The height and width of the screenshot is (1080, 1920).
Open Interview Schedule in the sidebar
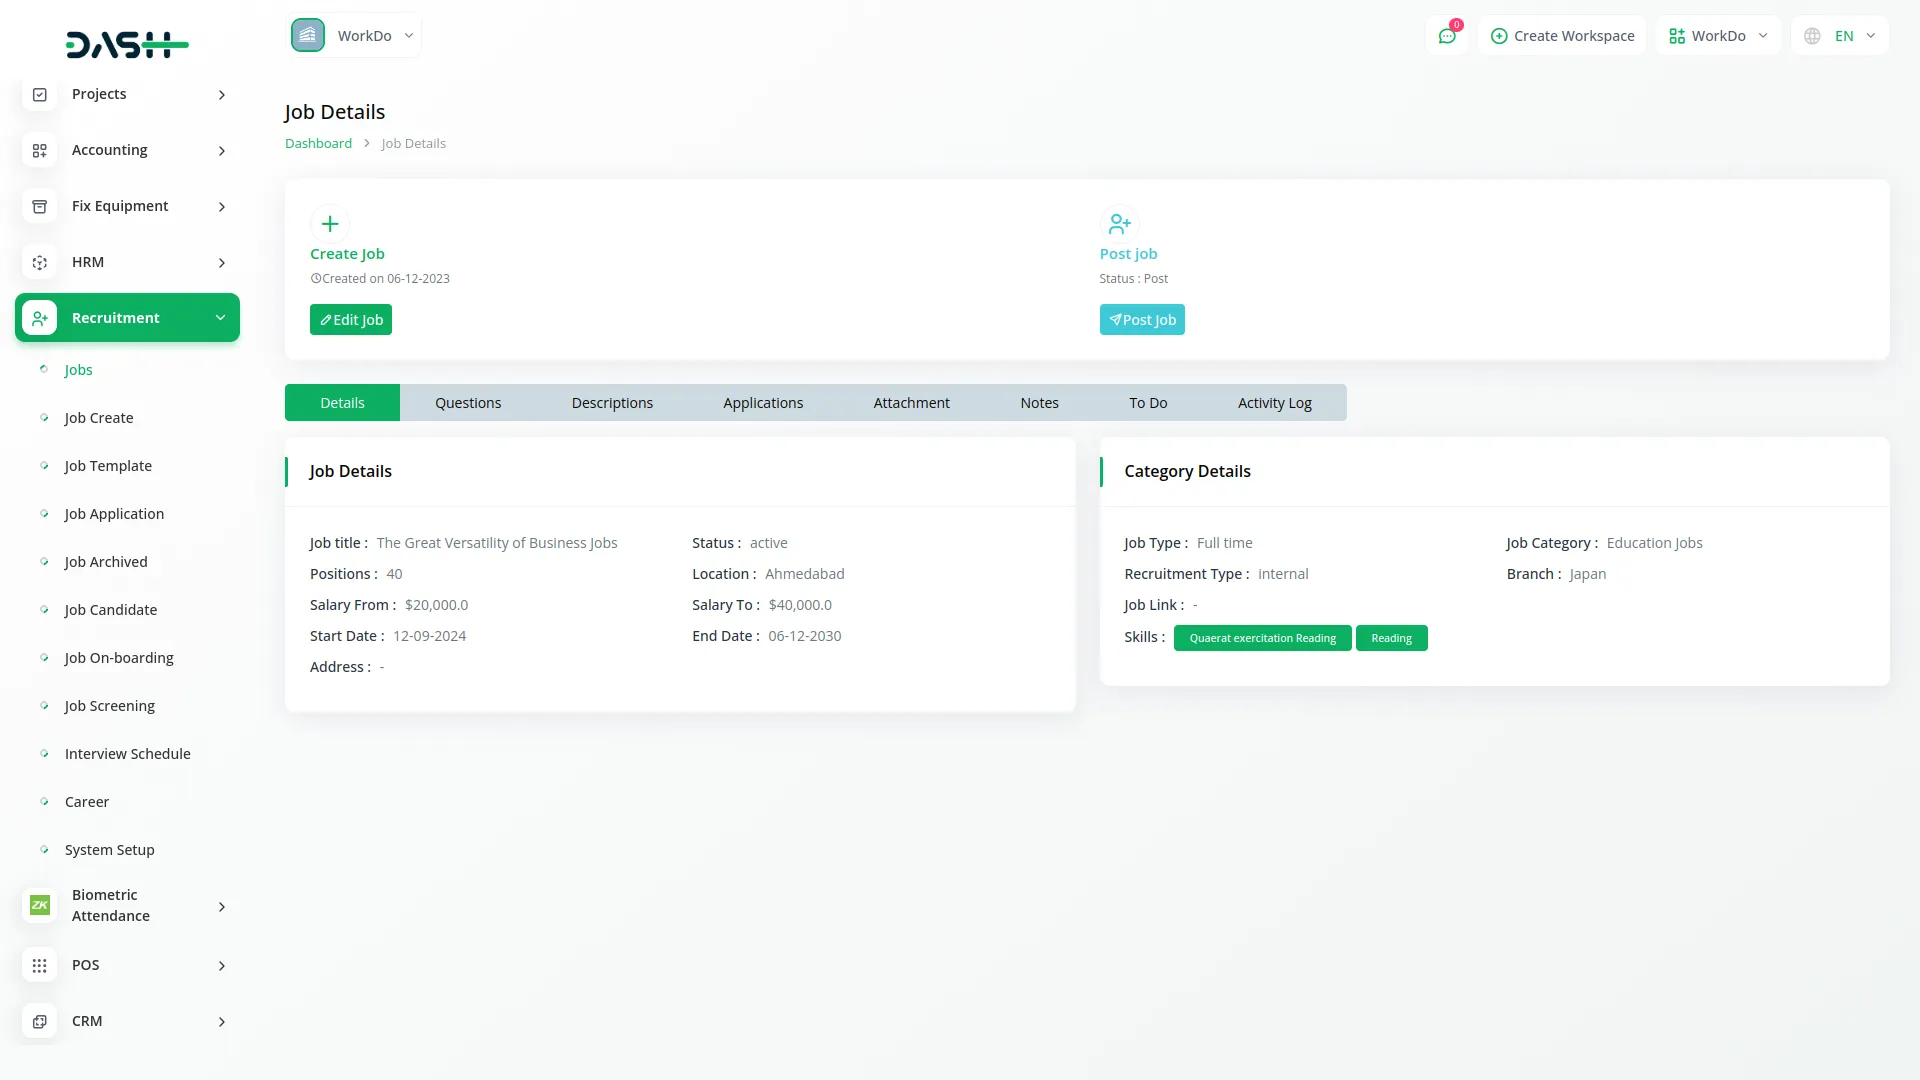pos(128,754)
